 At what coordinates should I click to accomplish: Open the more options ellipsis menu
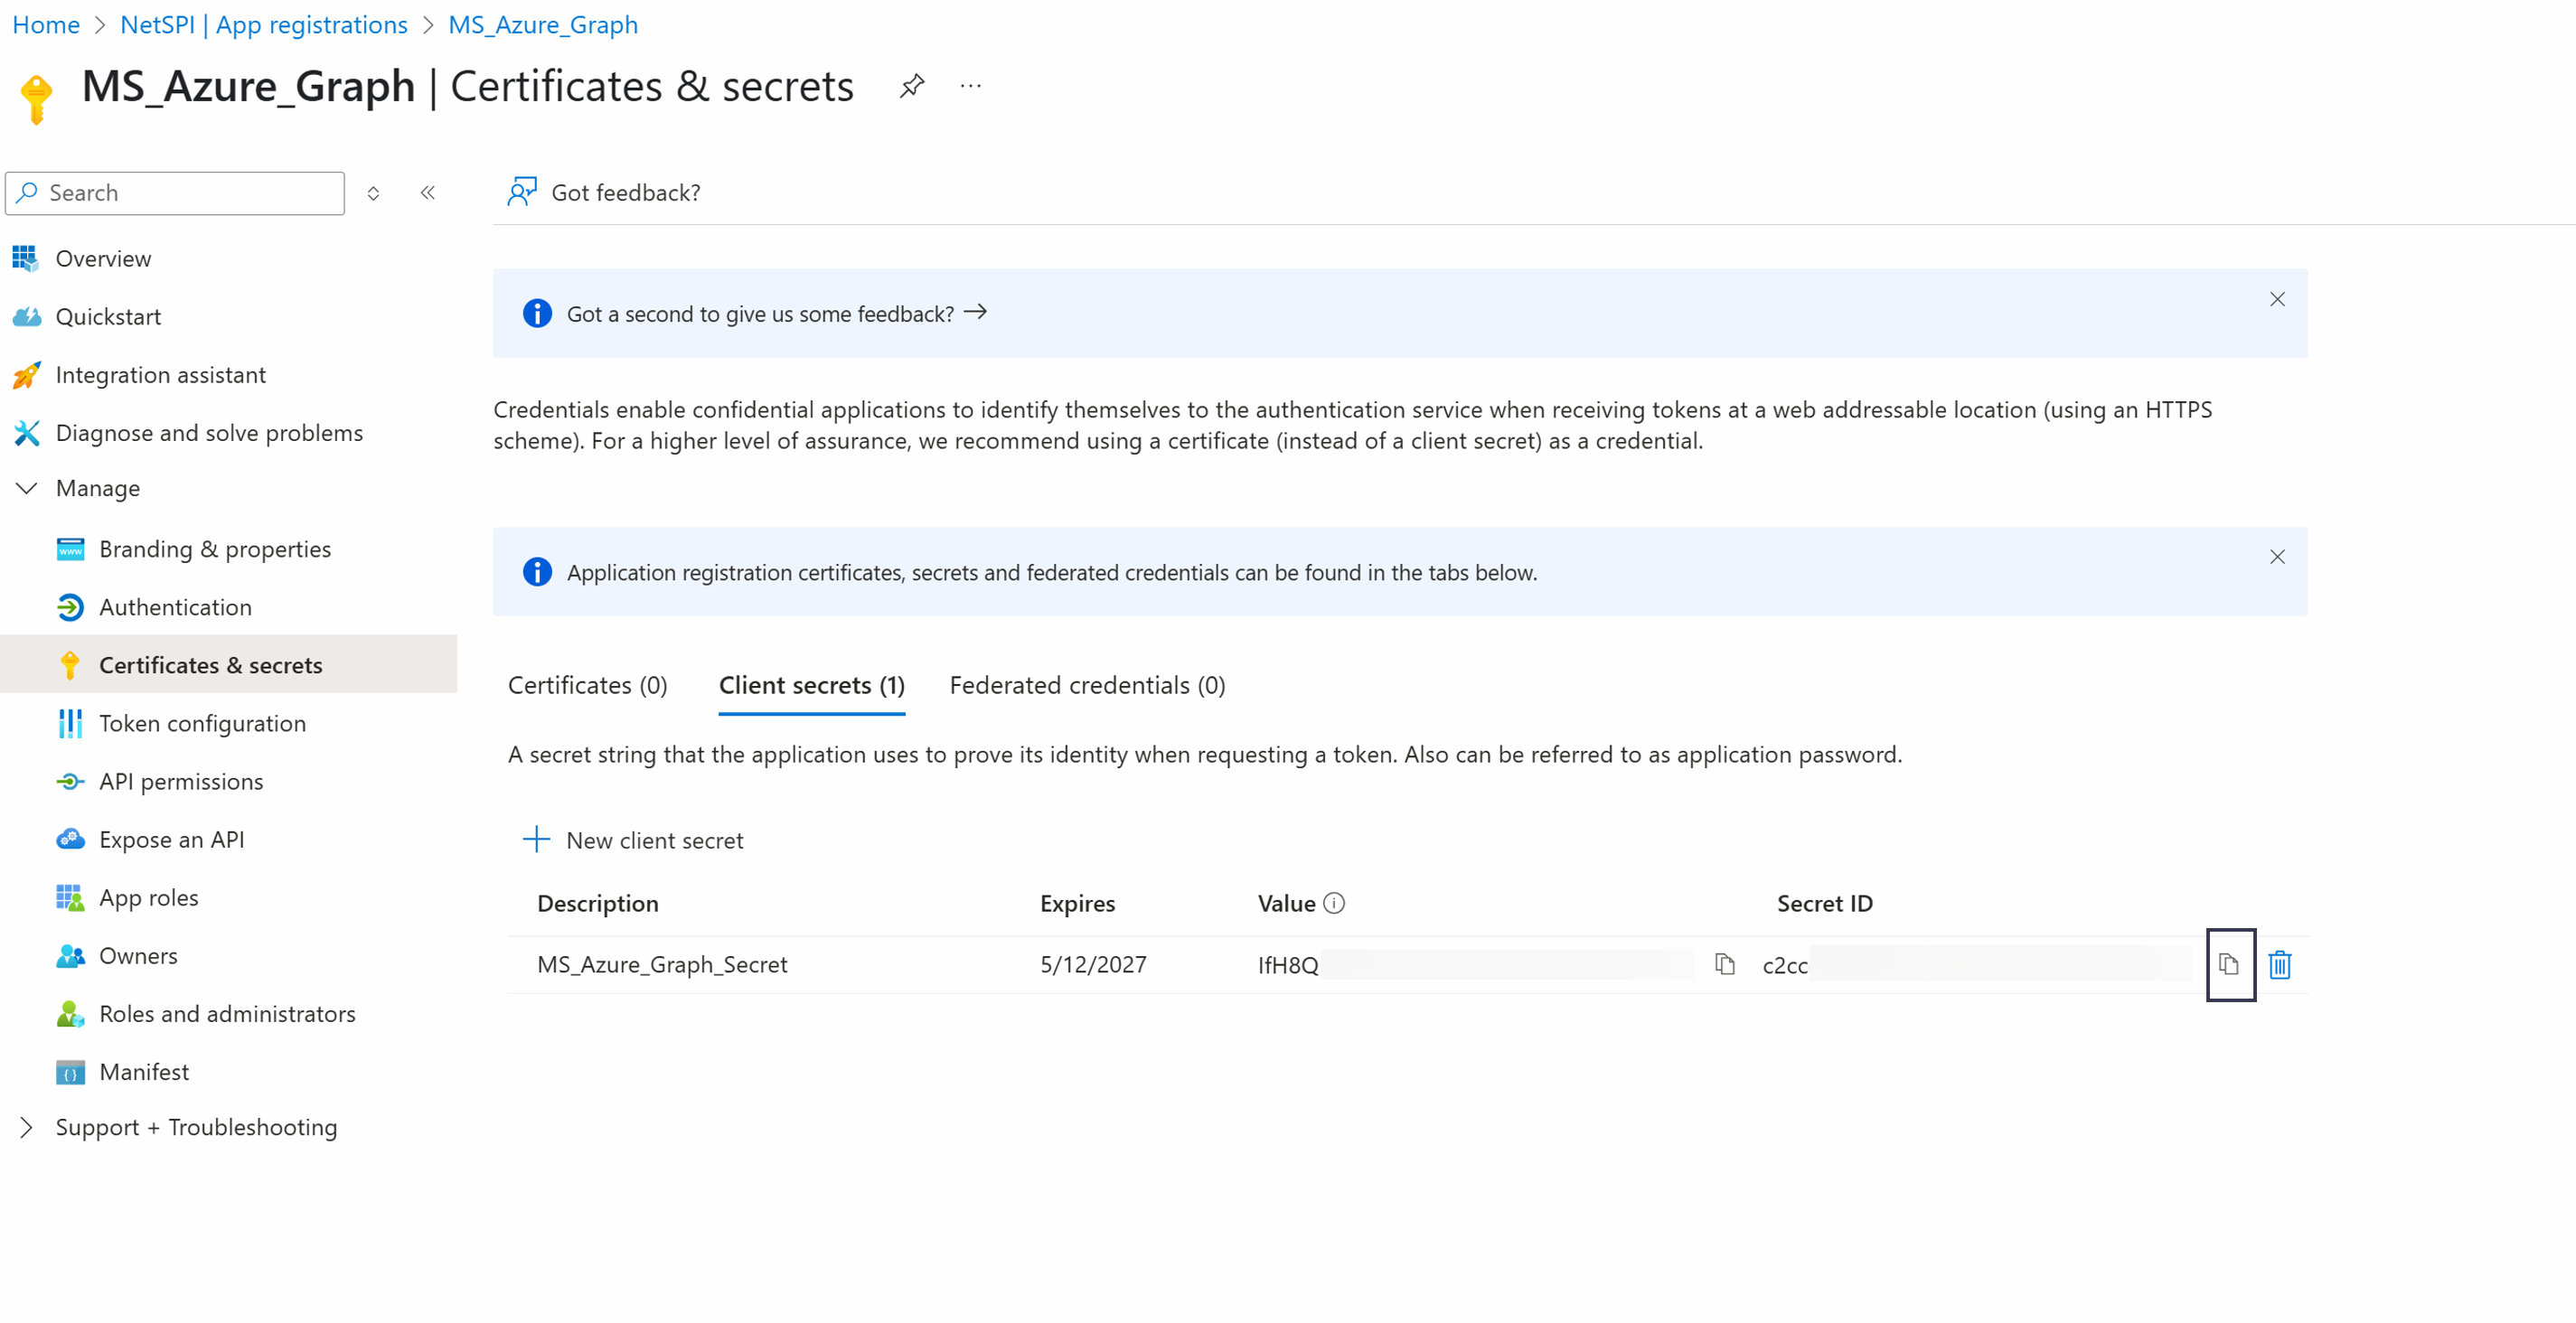[970, 86]
